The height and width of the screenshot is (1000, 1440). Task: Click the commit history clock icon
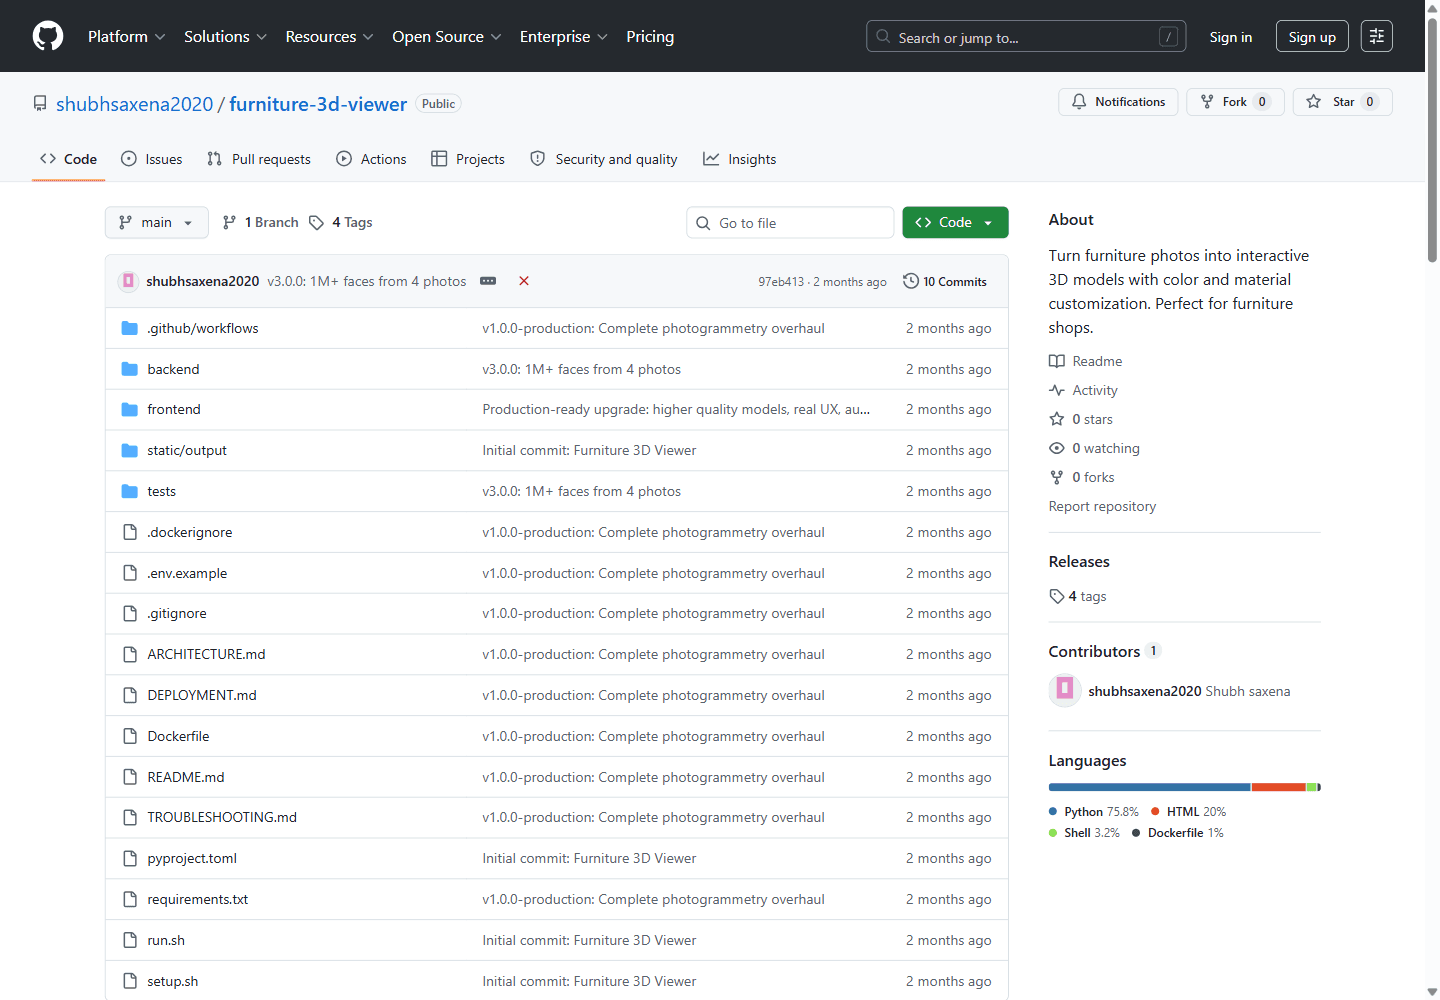coord(911,281)
